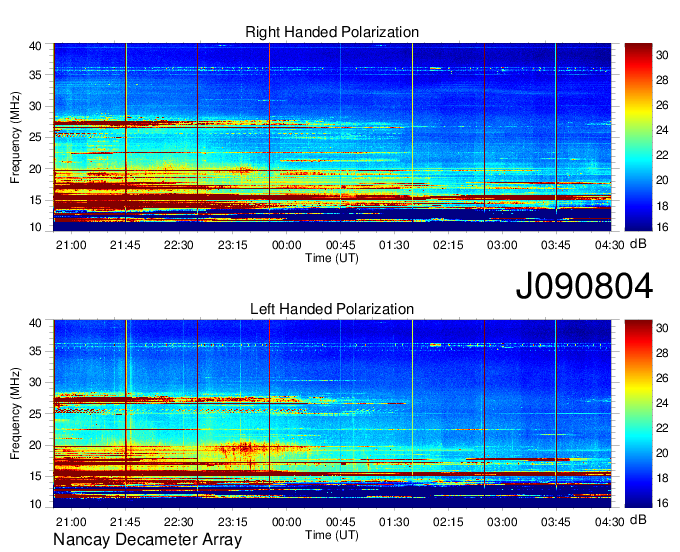Click the 'Left Handed Polarization' plot title
This screenshot has width=680, height=552.
(332, 309)
